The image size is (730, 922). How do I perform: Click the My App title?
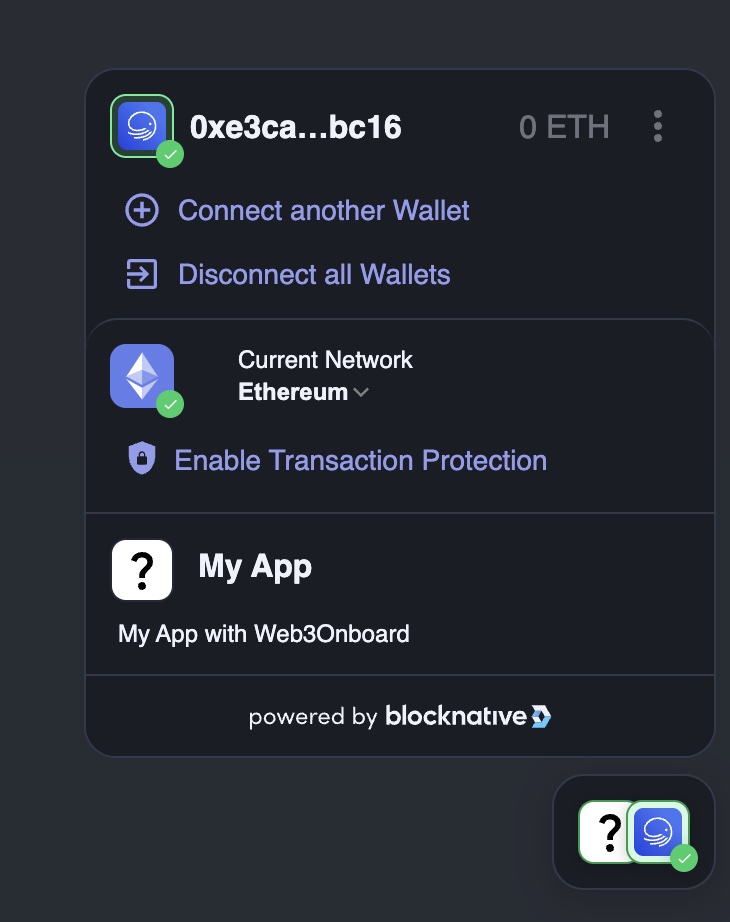[255, 566]
